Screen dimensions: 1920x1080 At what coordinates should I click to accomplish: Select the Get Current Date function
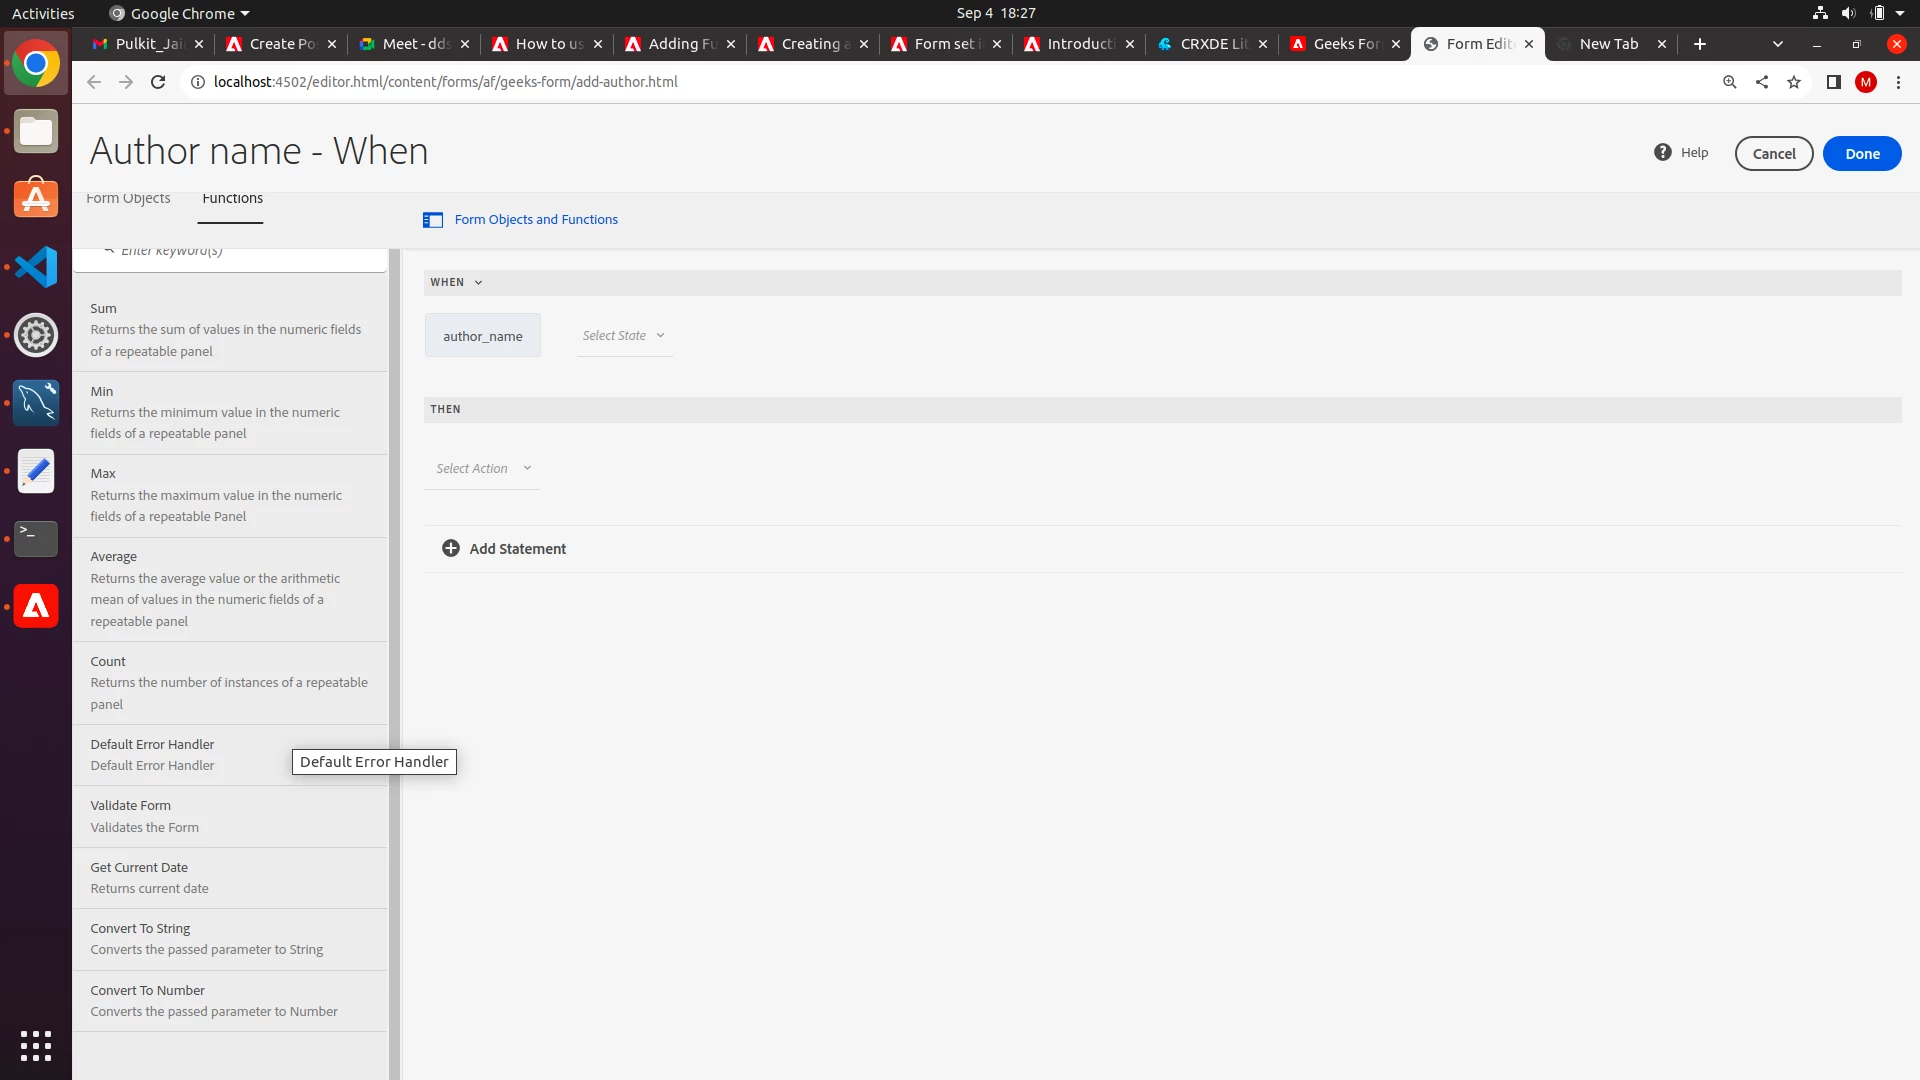click(139, 868)
